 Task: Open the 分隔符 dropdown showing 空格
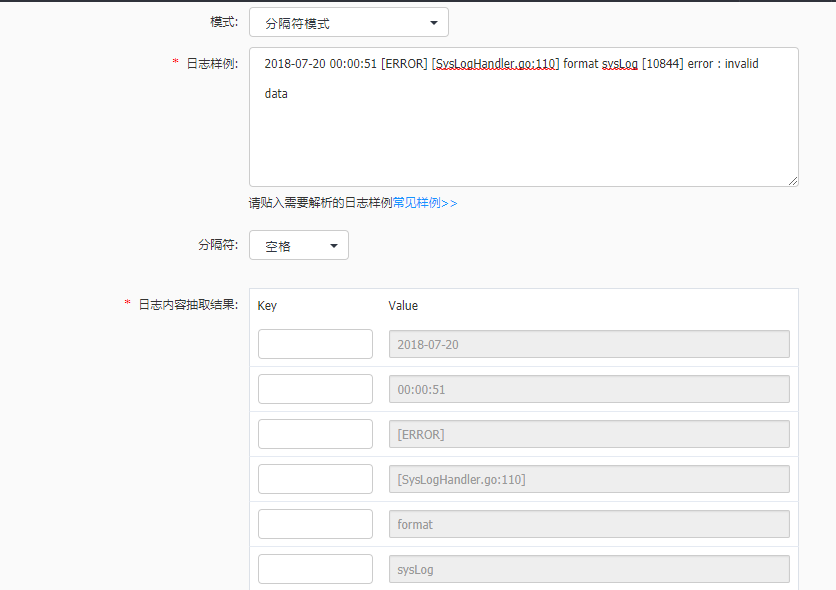[x=299, y=245]
